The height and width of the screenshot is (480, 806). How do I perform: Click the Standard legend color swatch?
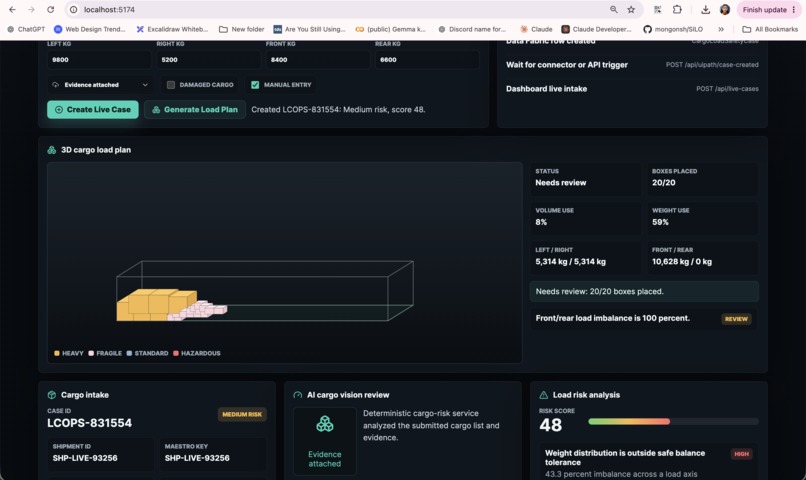coord(129,353)
